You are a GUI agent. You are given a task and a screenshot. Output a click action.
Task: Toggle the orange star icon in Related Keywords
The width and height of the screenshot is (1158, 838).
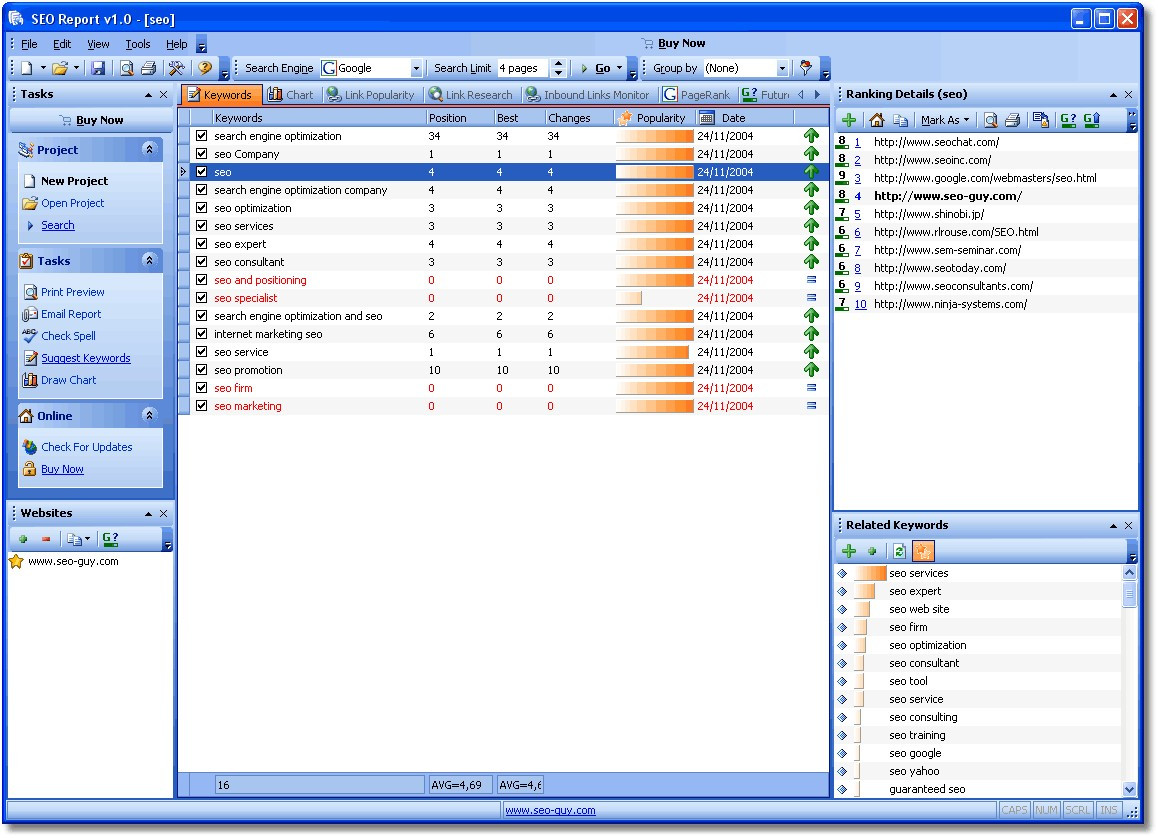pyautogui.click(x=923, y=551)
